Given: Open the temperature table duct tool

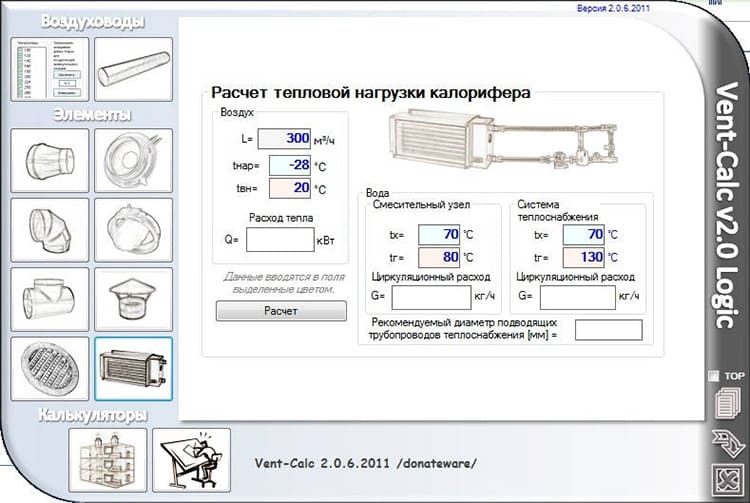Looking at the screenshot, I should pyautogui.click(x=50, y=69).
